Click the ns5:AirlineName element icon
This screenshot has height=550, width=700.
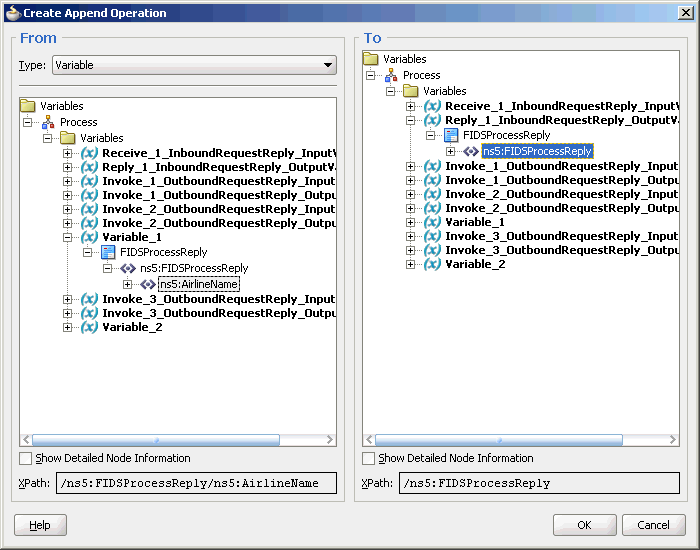pos(148,284)
